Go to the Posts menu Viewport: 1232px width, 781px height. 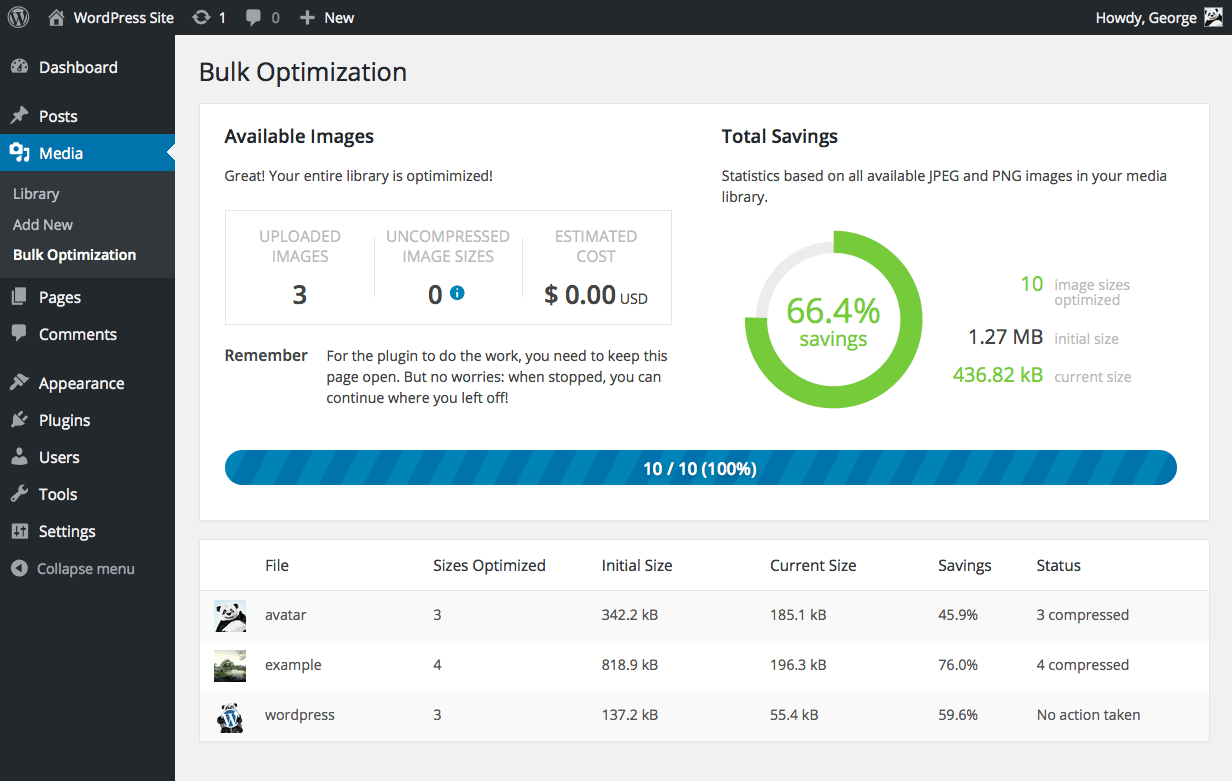[x=58, y=116]
